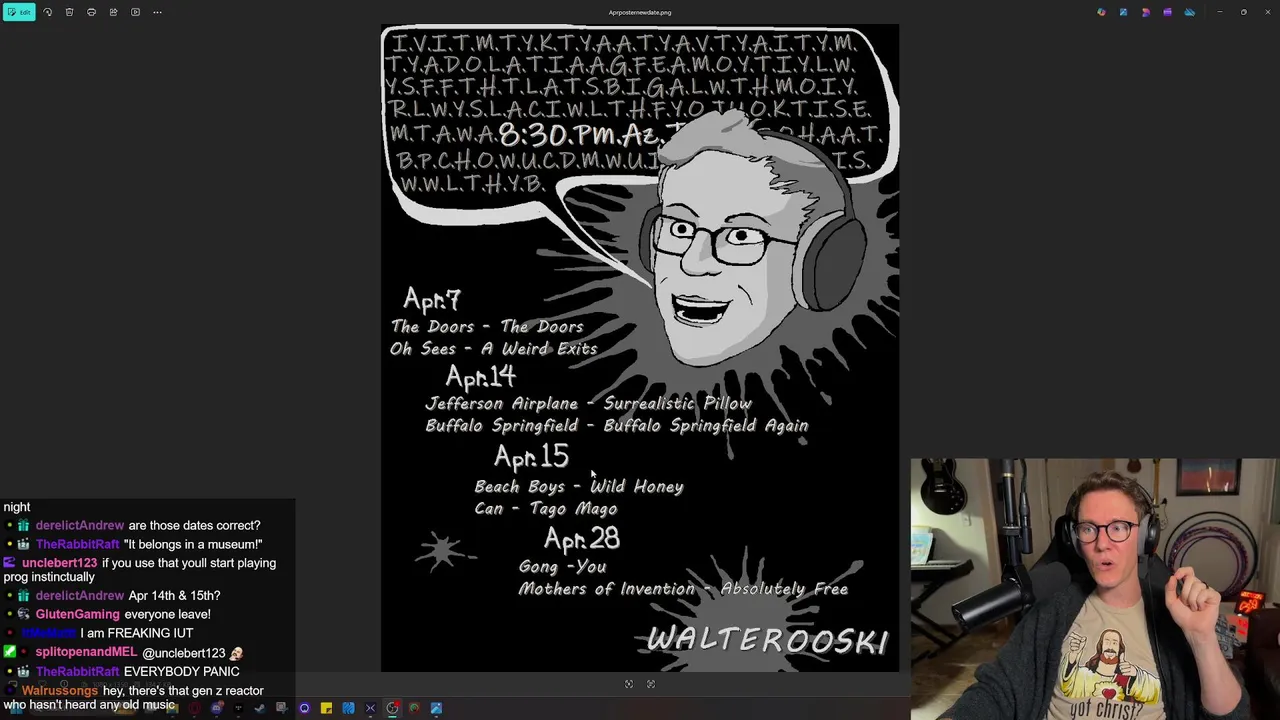Click the WALTEROOSKI signature on the poster
This screenshot has width=1280, height=720.
pos(767,640)
